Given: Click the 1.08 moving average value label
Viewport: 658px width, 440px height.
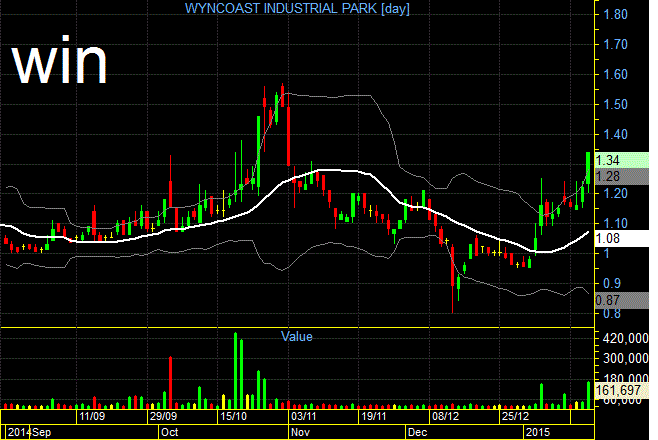Looking at the screenshot, I should click(622, 238).
